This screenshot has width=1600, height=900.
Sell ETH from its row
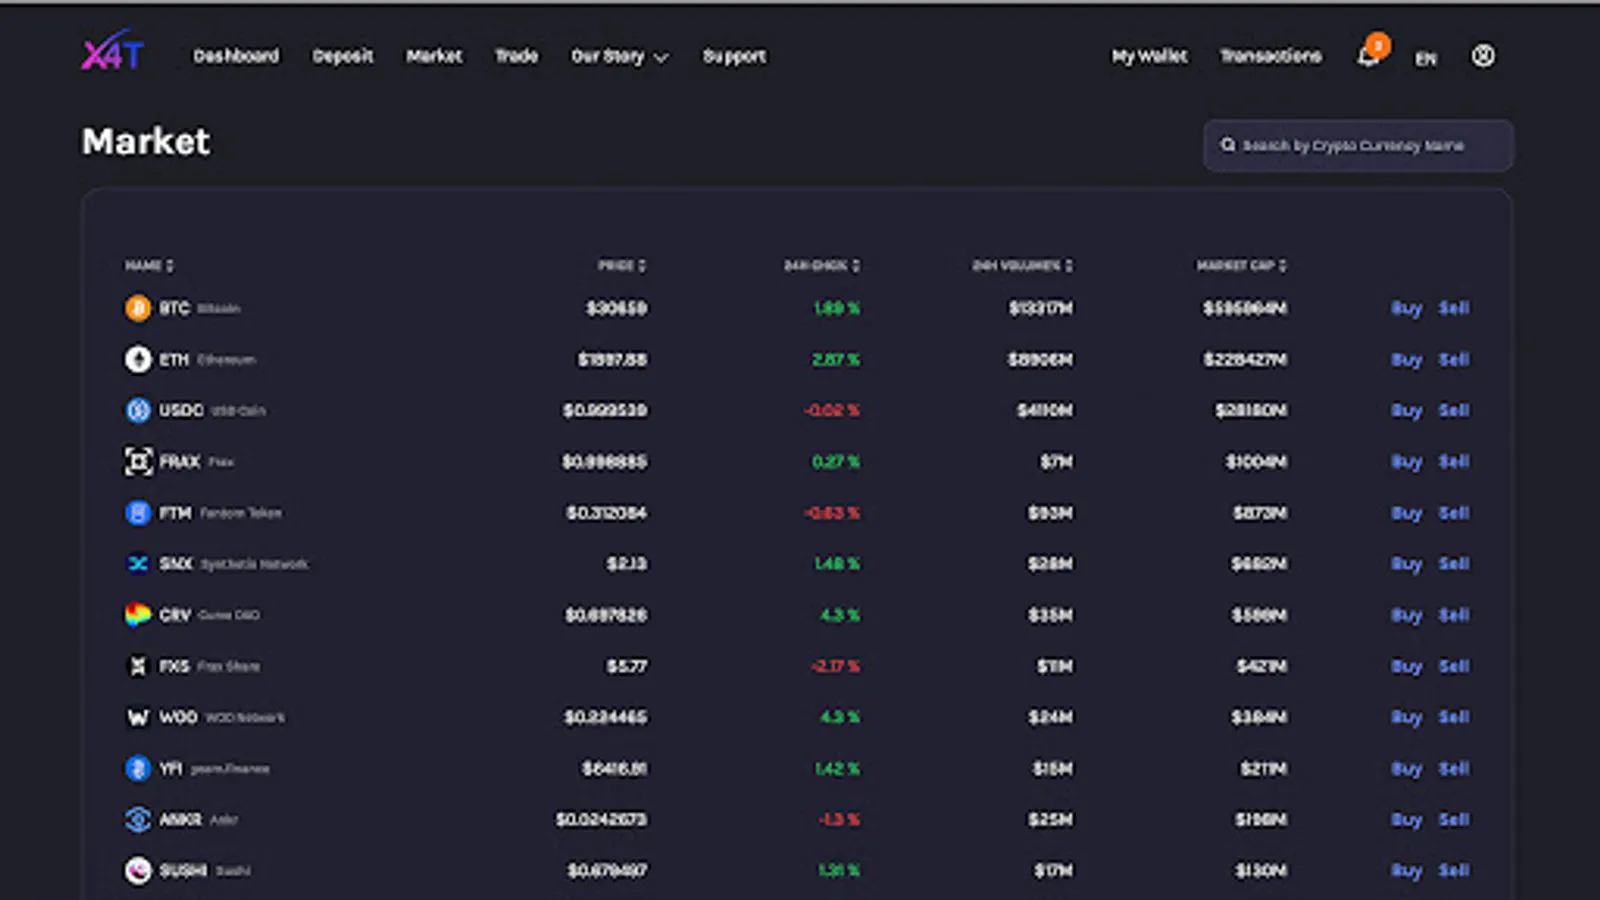(1454, 359)
